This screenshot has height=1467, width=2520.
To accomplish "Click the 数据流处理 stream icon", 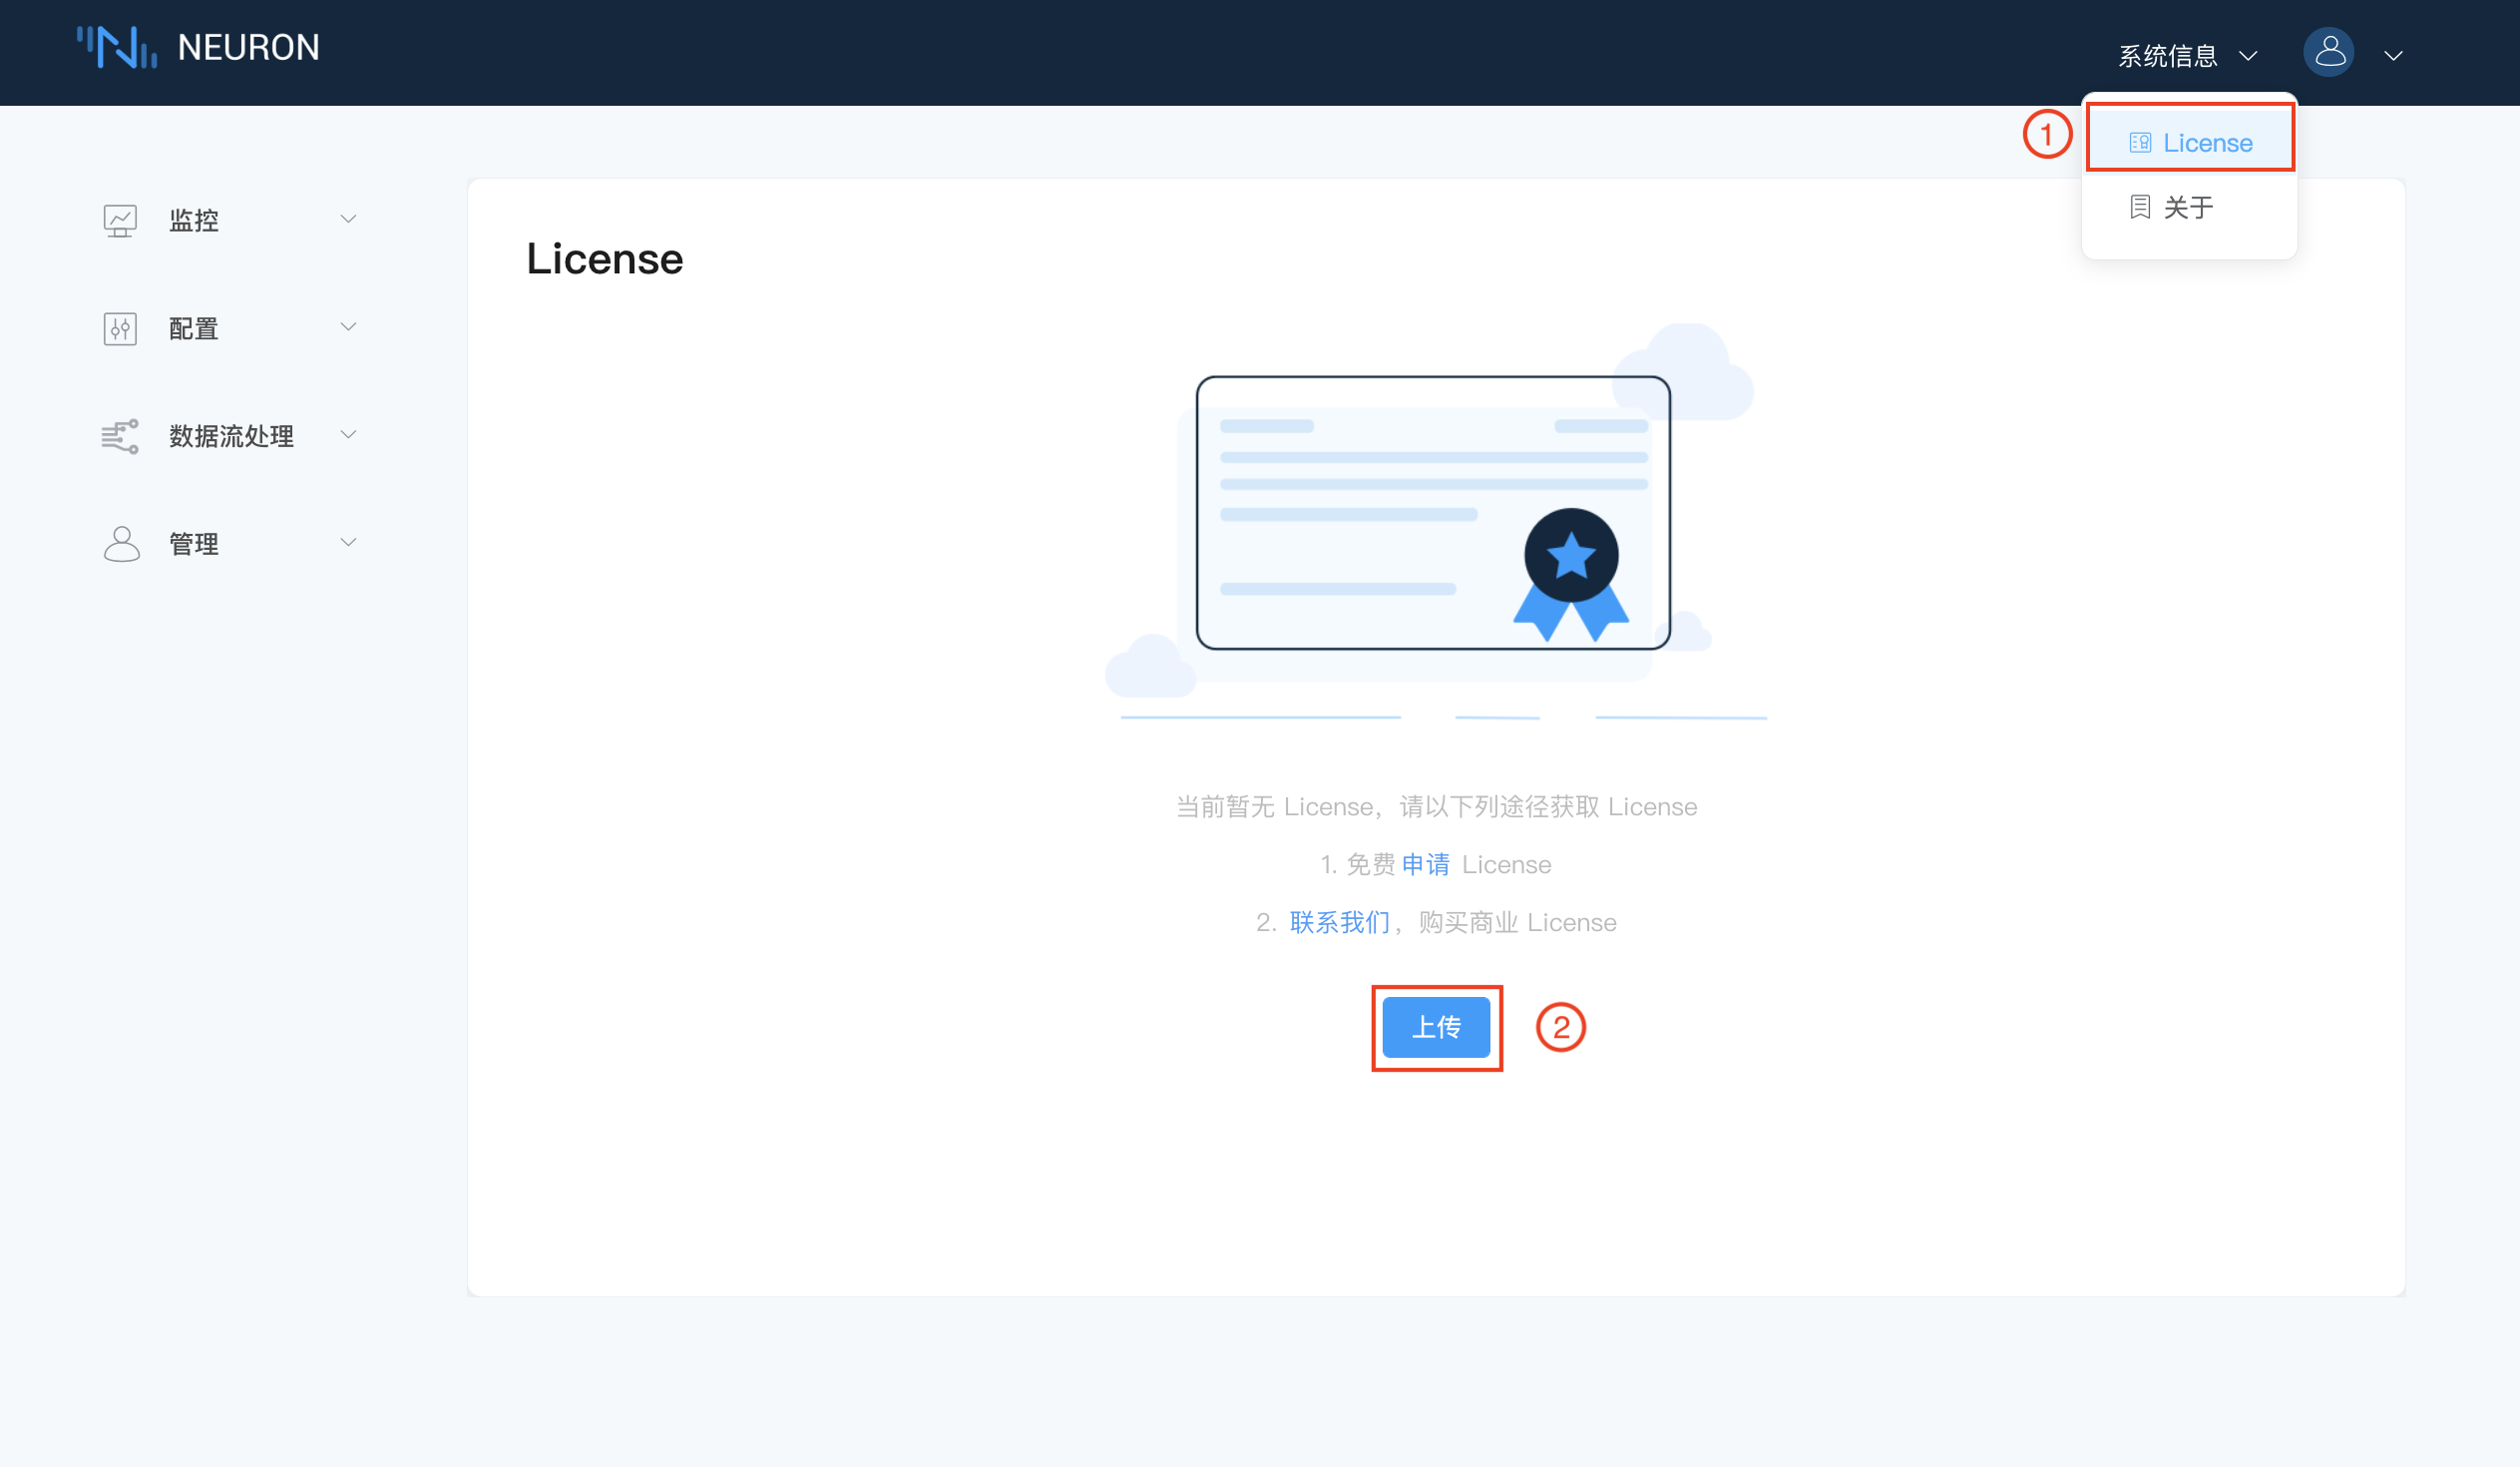I will click(120, 436).
